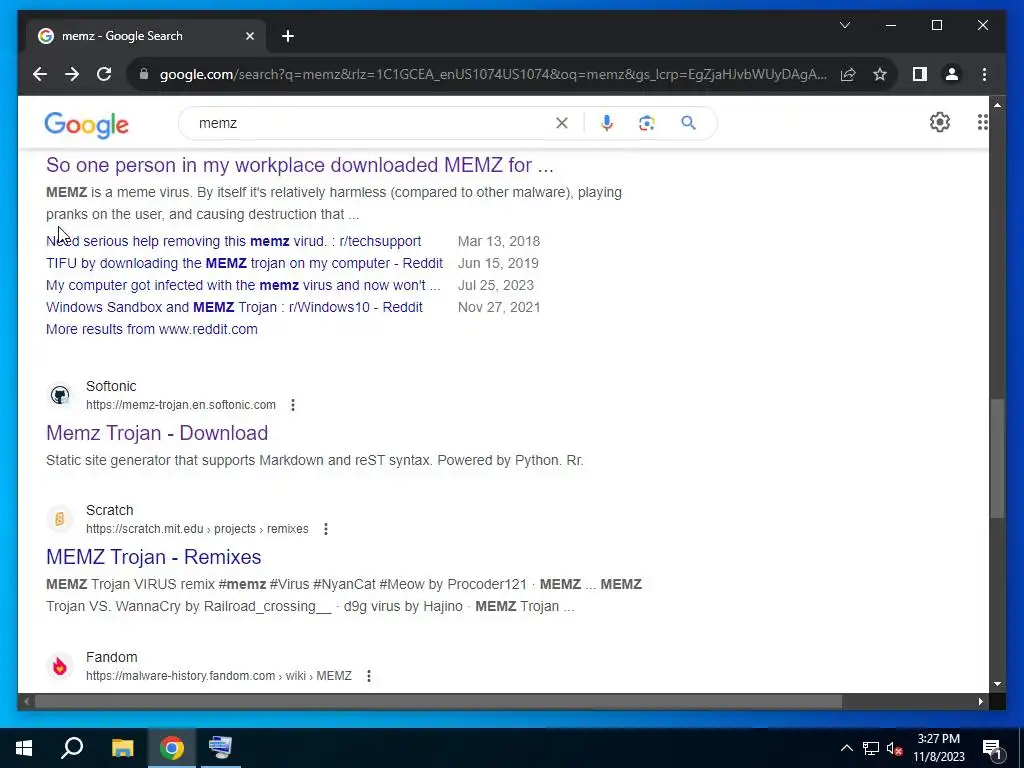
Task: Open the computer app on taskbar
Action: pyautogui.click(x=220, y=748)
